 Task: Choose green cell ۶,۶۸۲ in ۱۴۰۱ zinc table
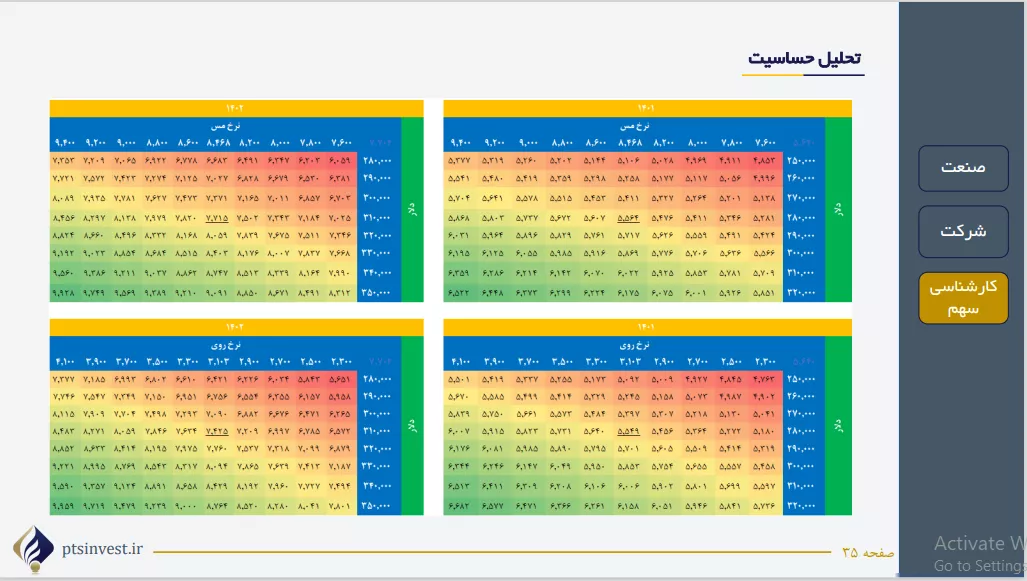click(460, 506)
